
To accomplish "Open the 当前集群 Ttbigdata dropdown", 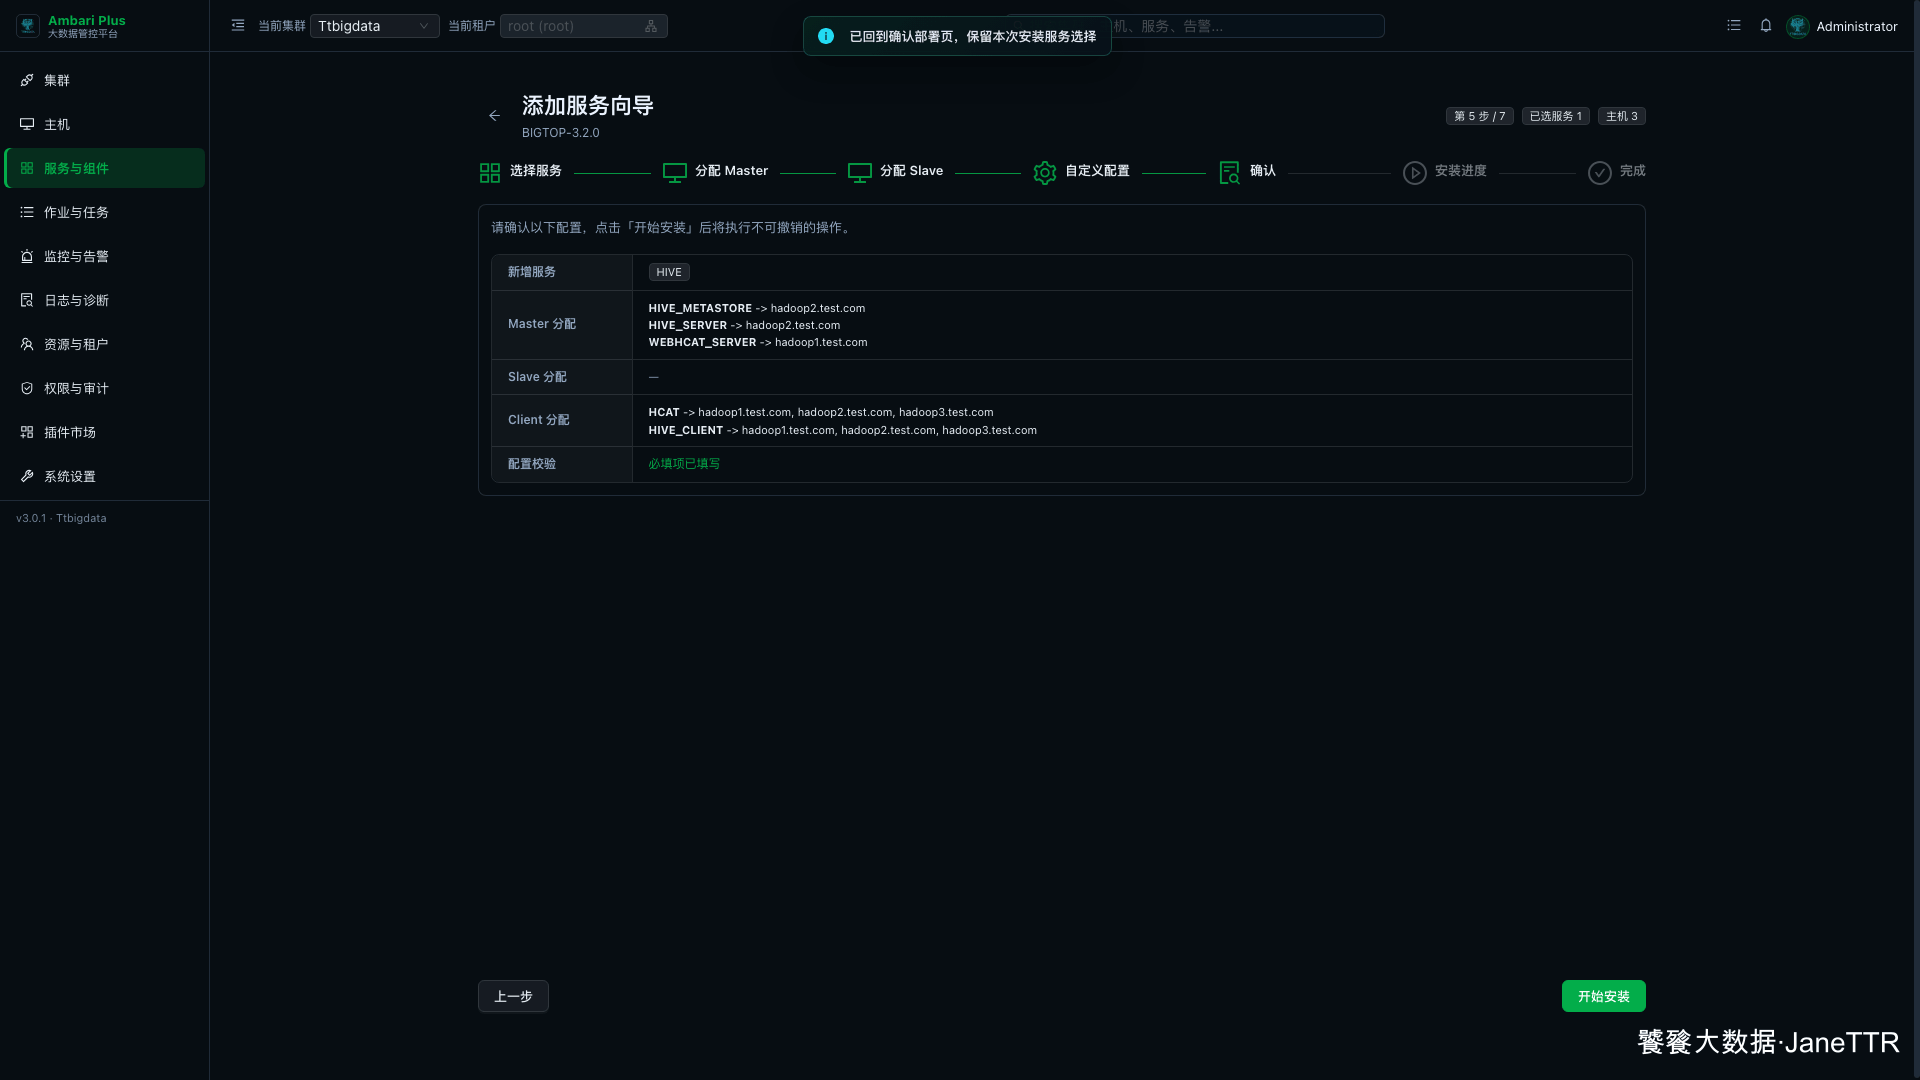I will pyautogui.click(x=374, y=26).
